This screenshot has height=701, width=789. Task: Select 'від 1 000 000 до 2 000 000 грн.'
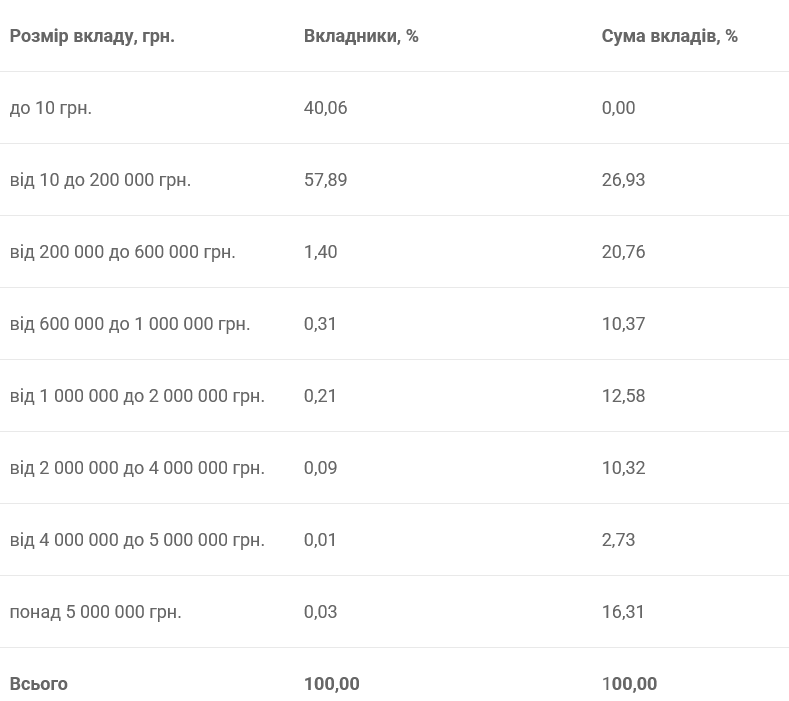tap(137, 396)
